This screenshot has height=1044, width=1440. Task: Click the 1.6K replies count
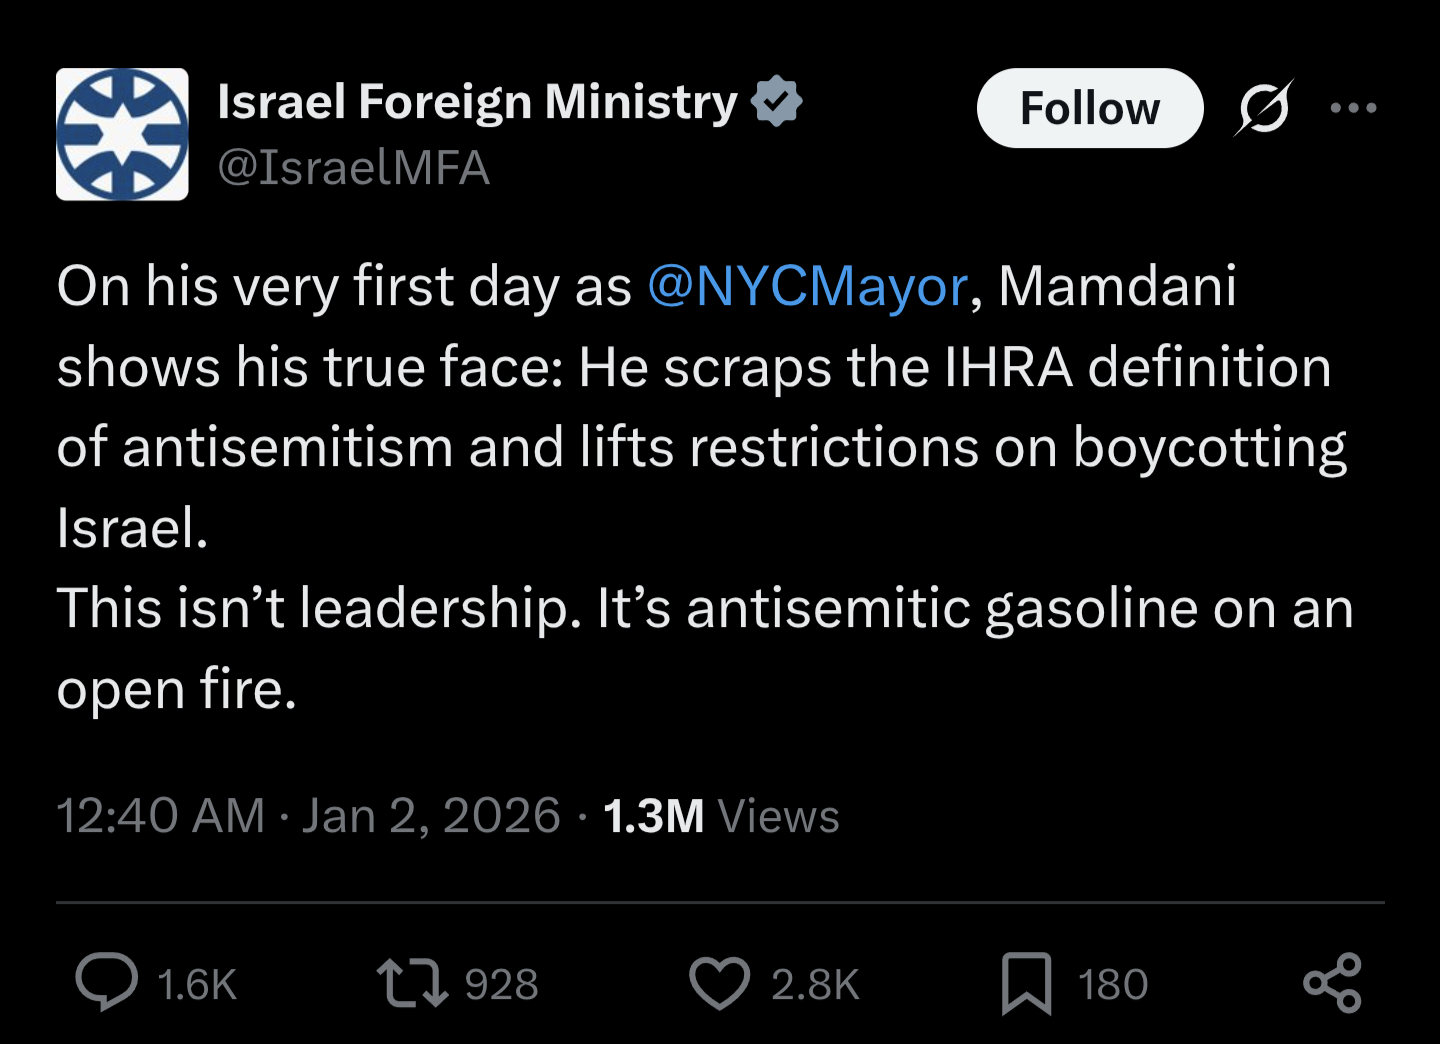[197, 985]
